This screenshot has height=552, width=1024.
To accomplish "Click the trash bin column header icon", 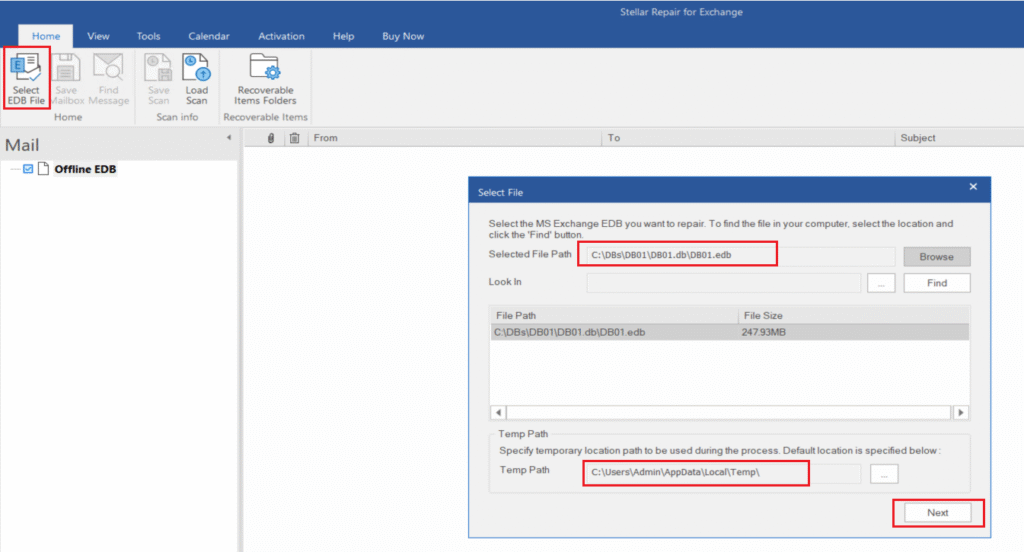I will click(x=295, y=138).
